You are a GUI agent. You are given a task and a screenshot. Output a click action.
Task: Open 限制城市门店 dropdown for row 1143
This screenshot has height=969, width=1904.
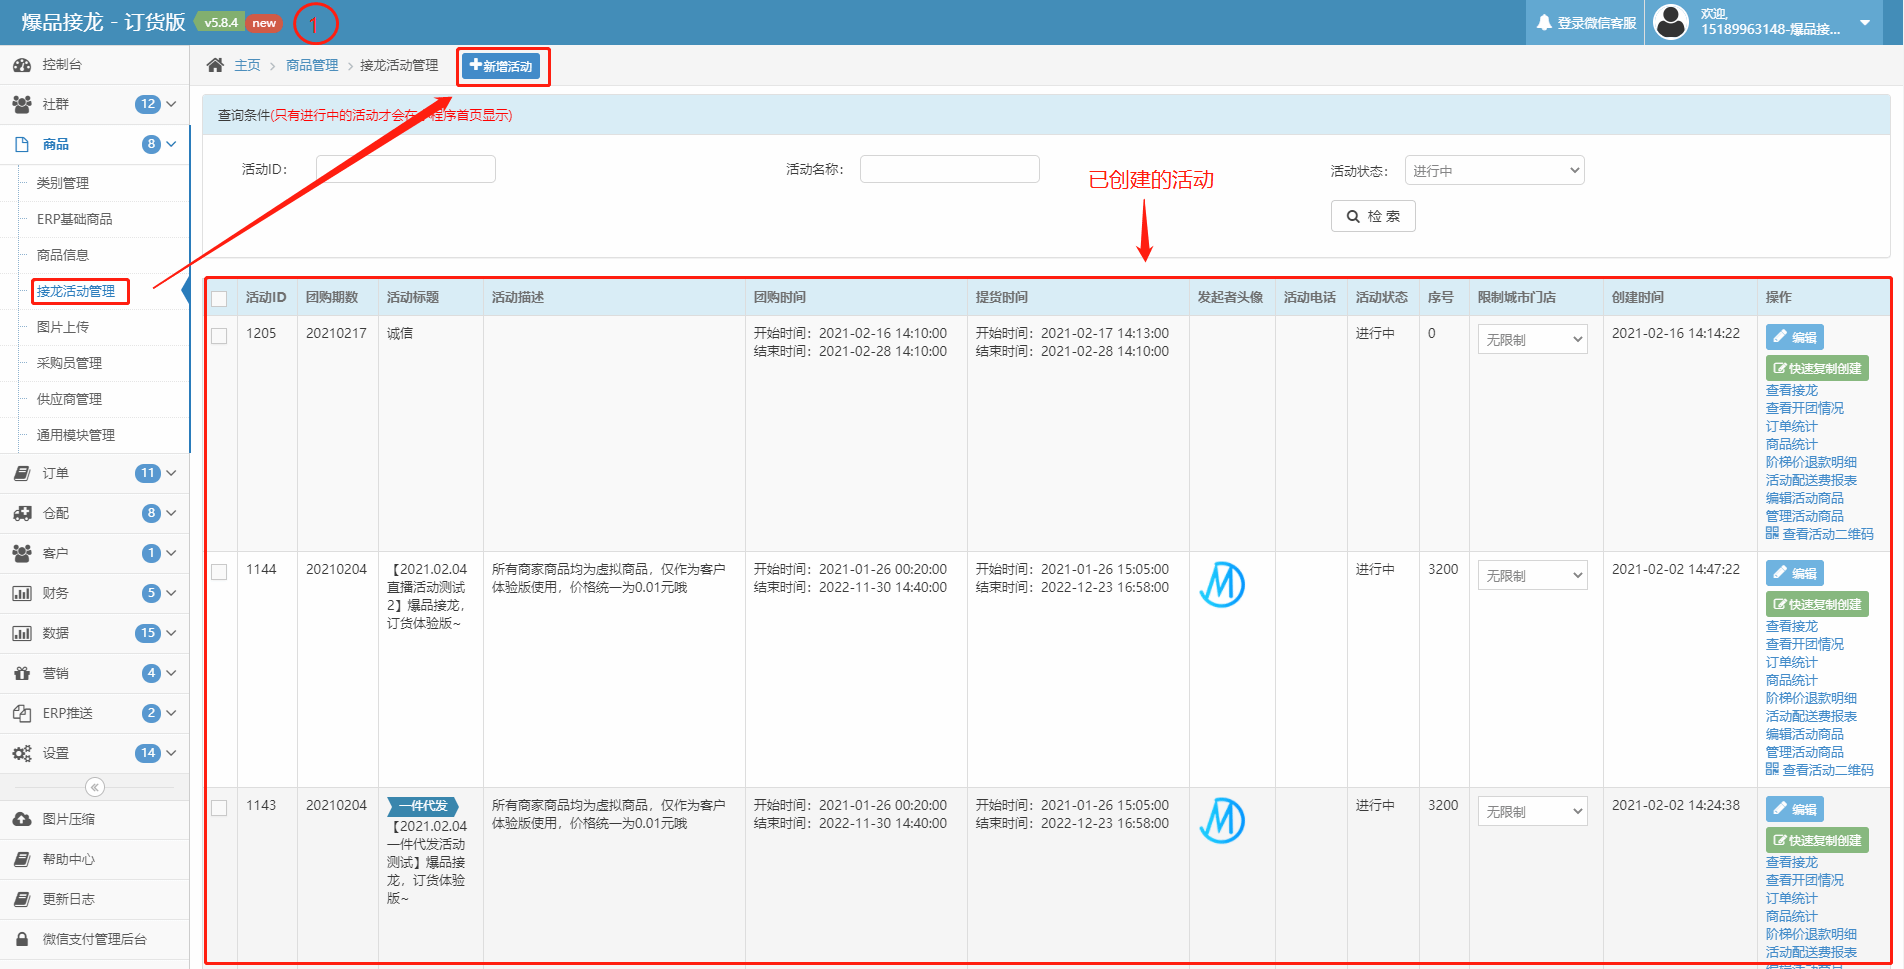1532,812
